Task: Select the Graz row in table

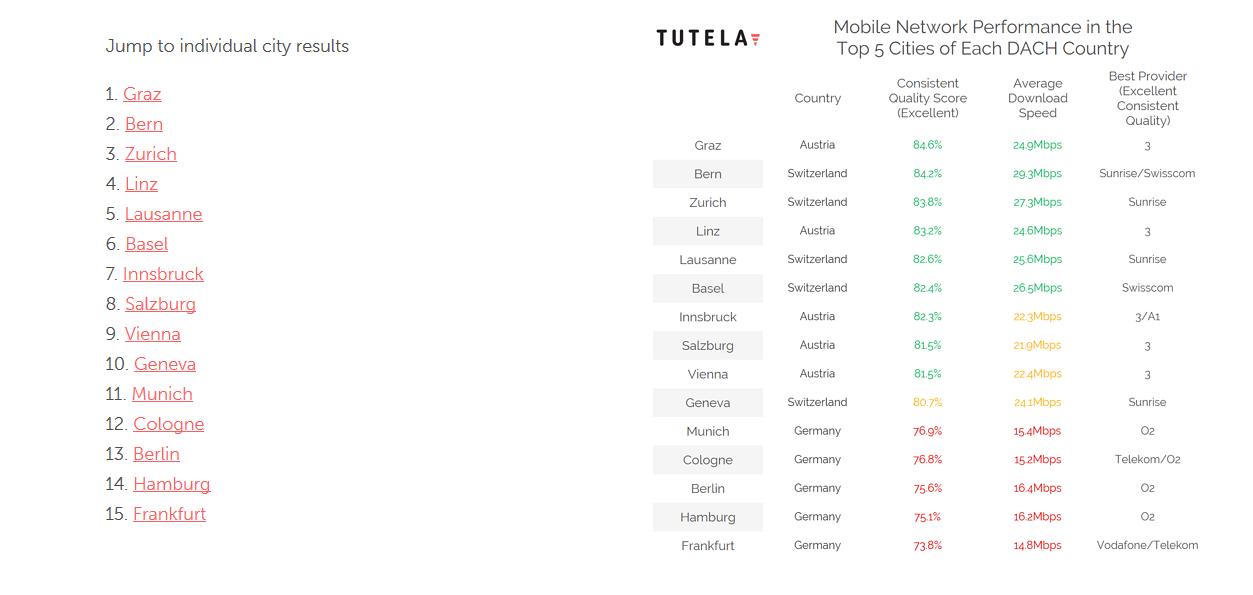Action: coord(926,145)
